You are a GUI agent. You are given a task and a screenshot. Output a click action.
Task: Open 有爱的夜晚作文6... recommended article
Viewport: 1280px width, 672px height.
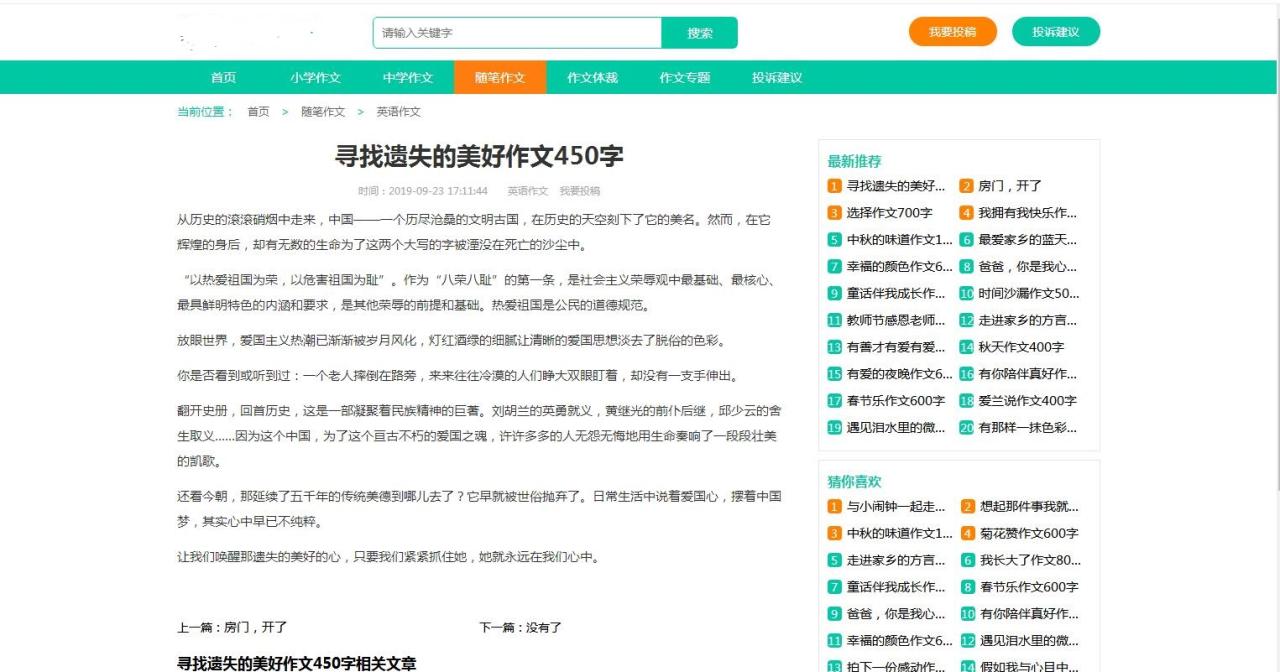coord(899,374)
